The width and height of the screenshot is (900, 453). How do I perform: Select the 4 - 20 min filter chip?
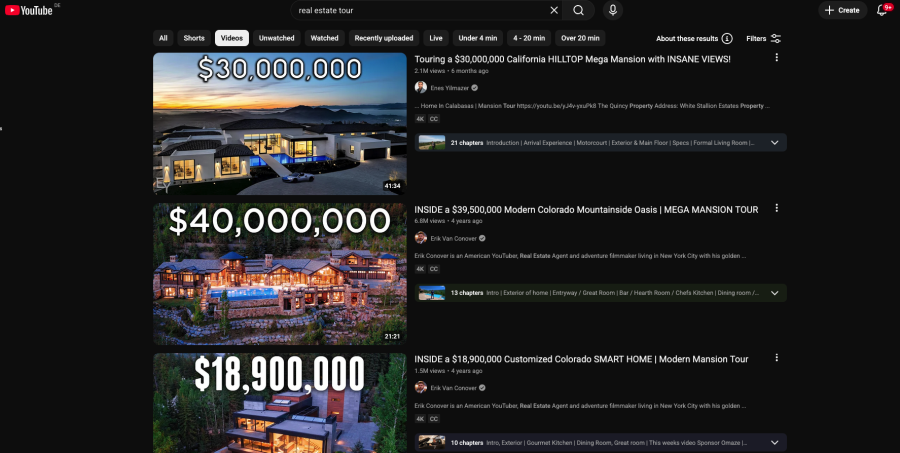[x=529, y=38]
